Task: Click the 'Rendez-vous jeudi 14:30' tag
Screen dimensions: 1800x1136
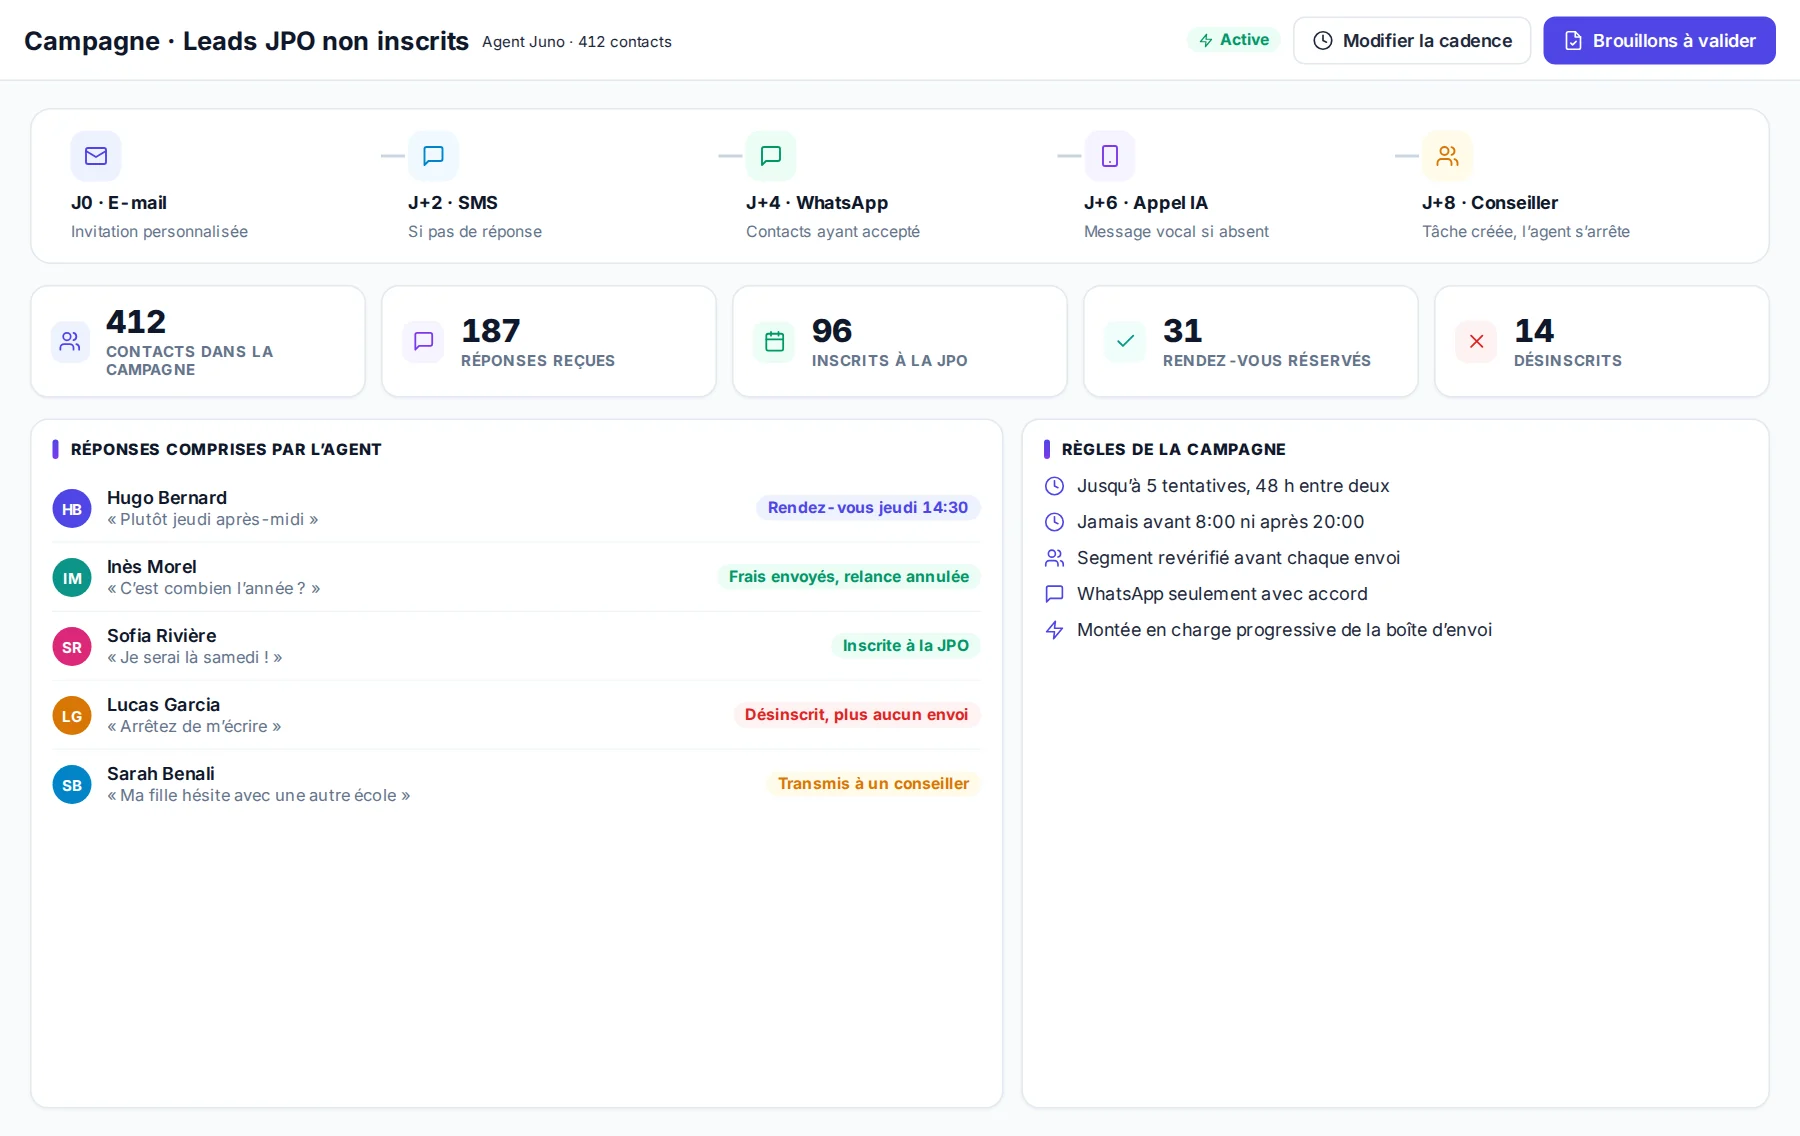Action: 868,508
